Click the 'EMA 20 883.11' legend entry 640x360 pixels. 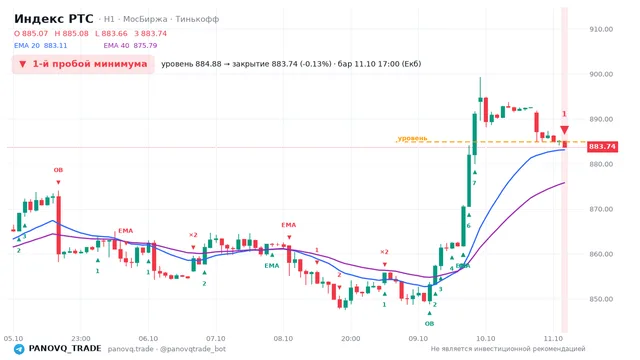click(x=40, y=45)
